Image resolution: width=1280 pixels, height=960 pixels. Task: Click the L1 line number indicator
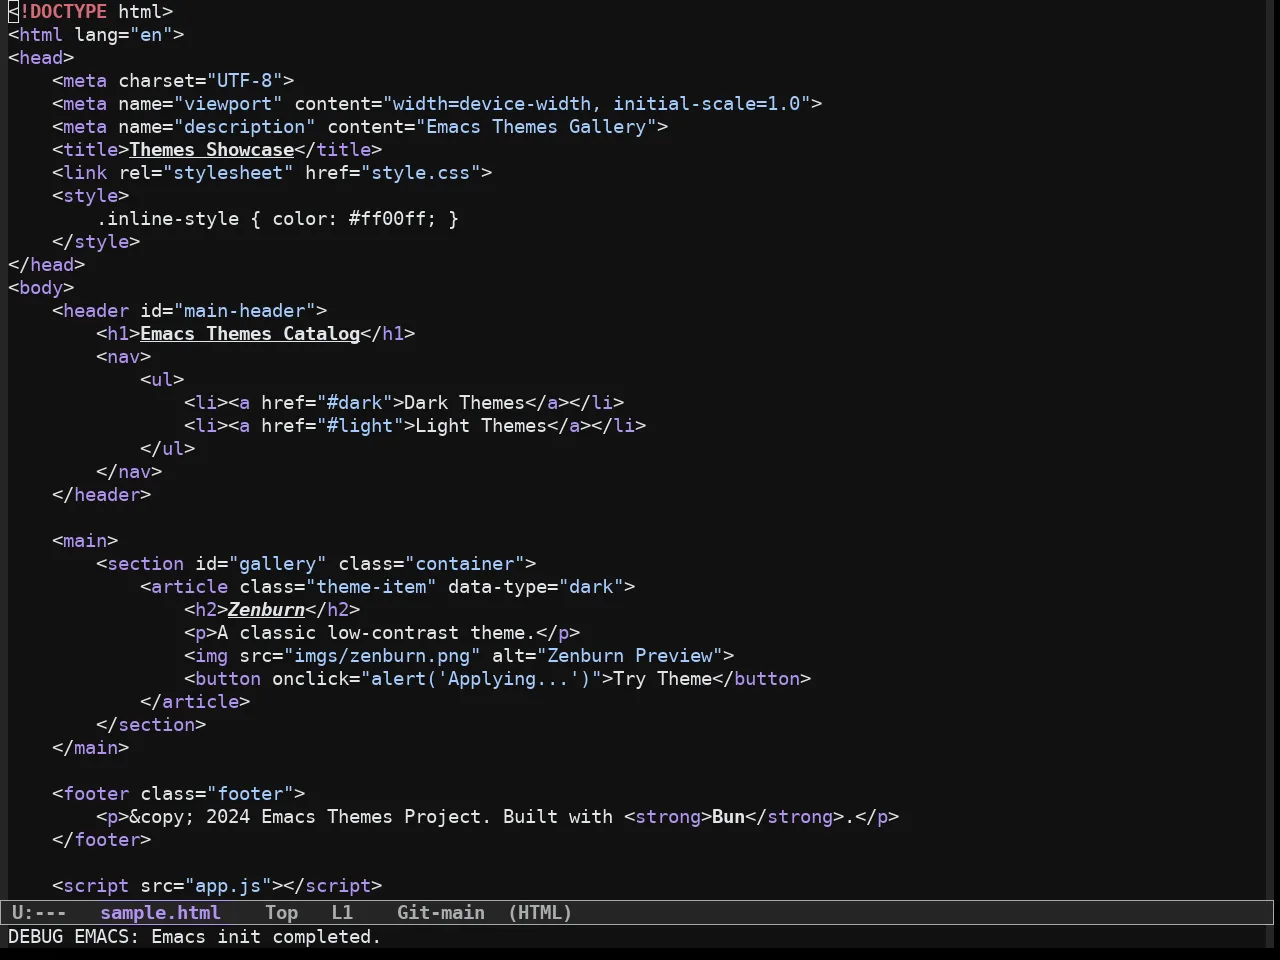pyautogui.click(x=342, y=913)
